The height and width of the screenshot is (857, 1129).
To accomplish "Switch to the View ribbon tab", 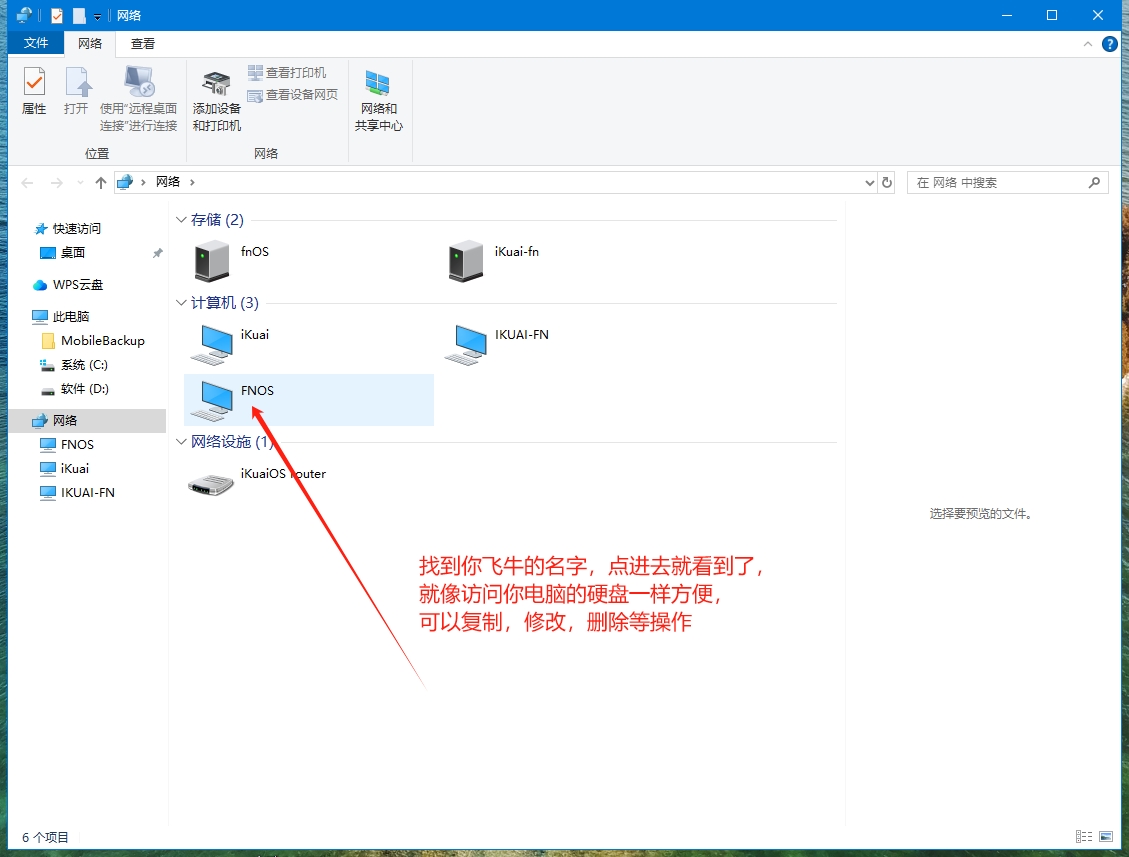I will click(x=143, y=43).
